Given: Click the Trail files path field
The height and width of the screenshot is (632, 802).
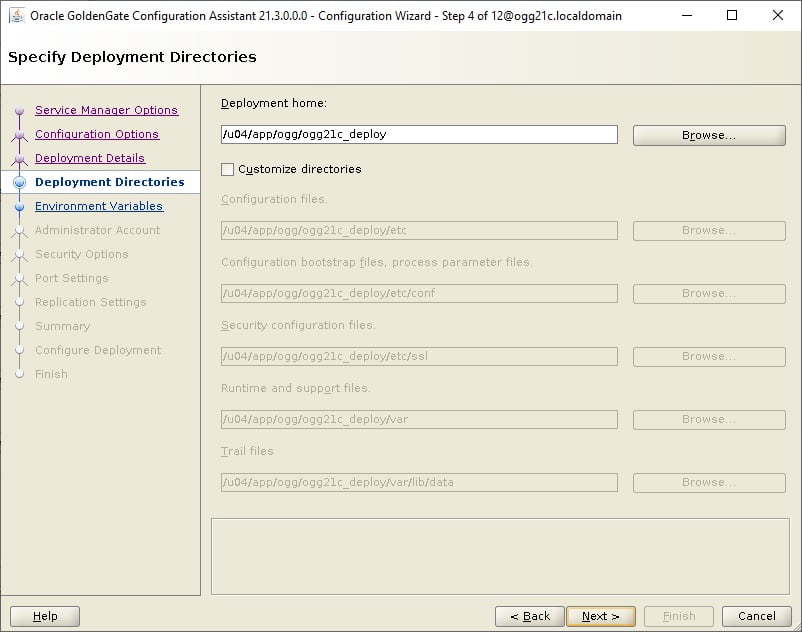Looking at the screenshot, I should pyautogui.click(x=419, y=483).
